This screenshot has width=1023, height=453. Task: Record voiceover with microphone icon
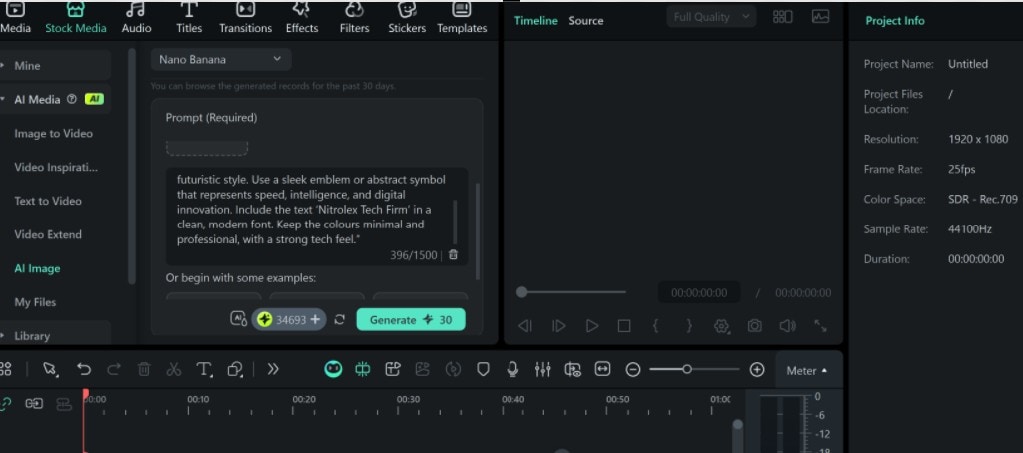point(513,369)
